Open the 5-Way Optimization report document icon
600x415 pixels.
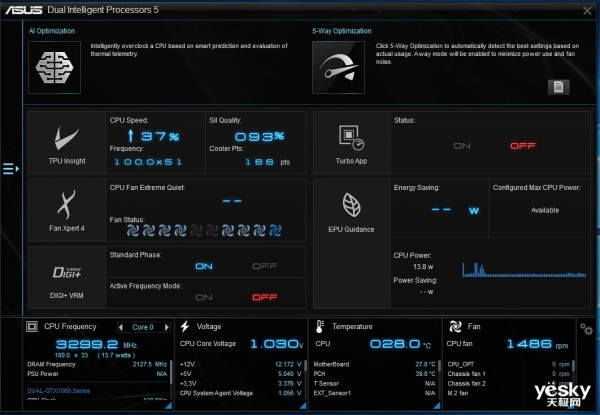pyautogui.click(x=558, y=87)
